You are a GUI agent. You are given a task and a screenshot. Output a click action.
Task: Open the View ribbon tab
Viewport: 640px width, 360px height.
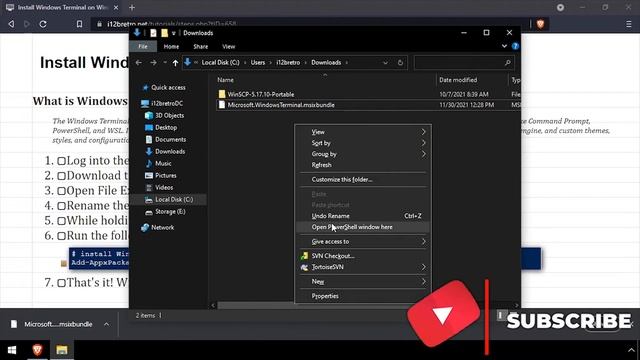pyautogui.click(x=229, y=47)
